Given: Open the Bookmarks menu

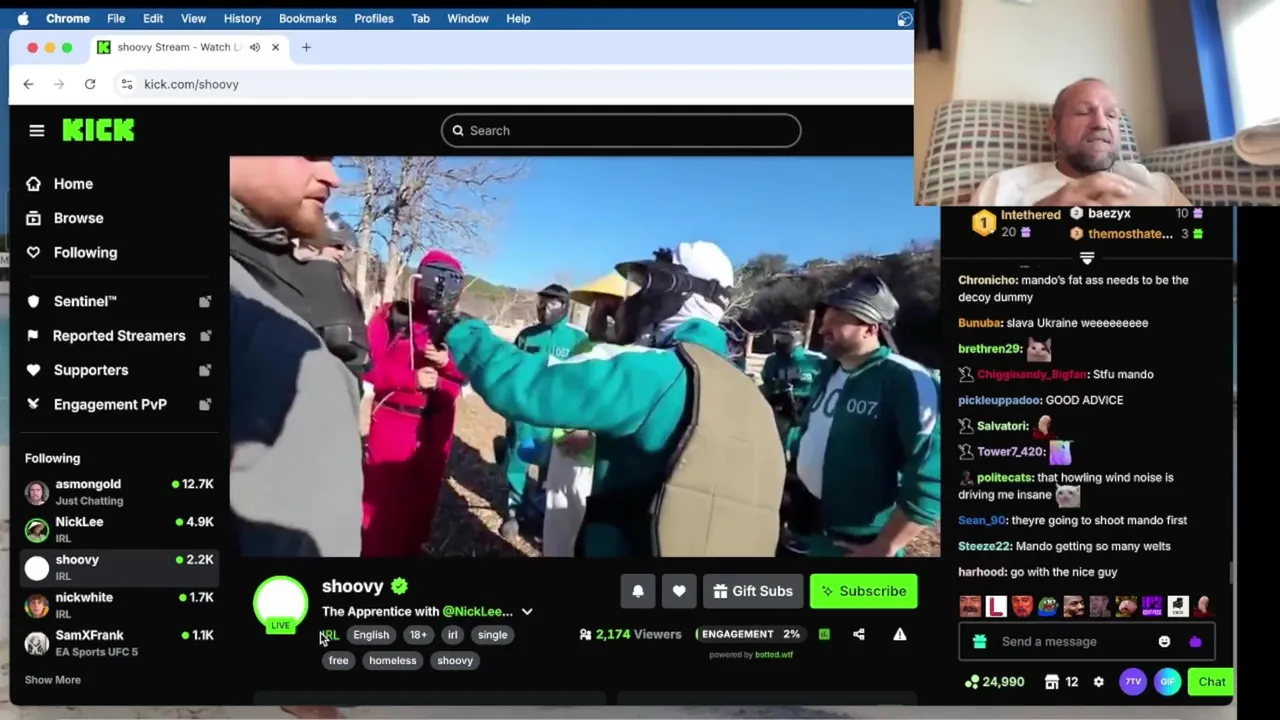Looking at the screenshot, I should click(307, 19).
